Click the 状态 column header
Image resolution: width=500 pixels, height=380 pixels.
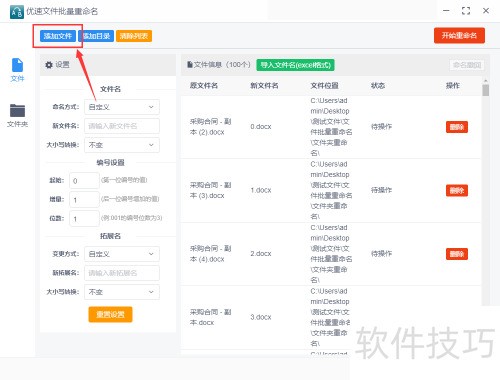(378, 86)
